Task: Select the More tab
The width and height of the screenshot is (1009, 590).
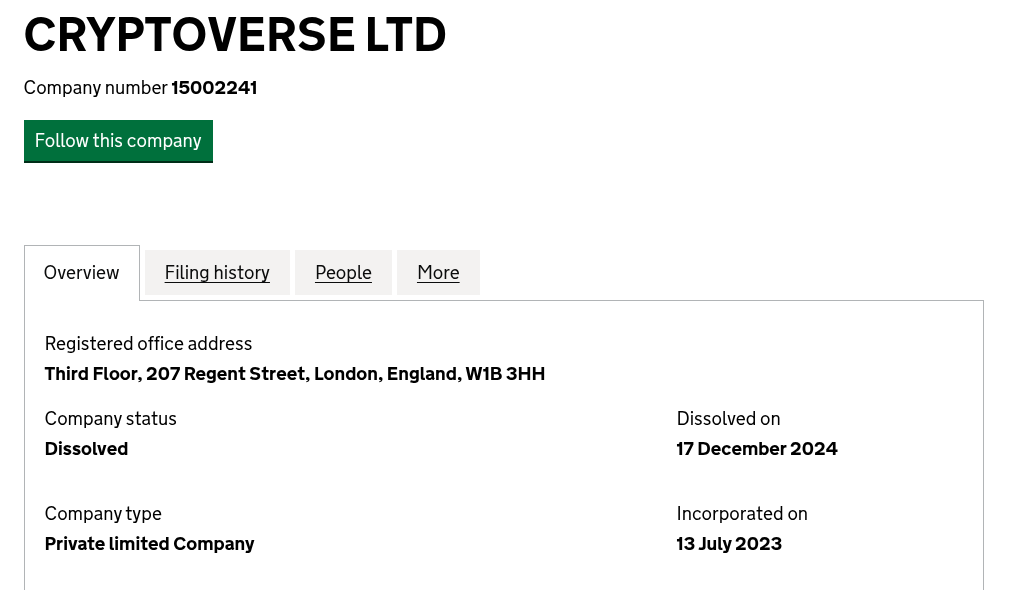Action: click(438, 273)
